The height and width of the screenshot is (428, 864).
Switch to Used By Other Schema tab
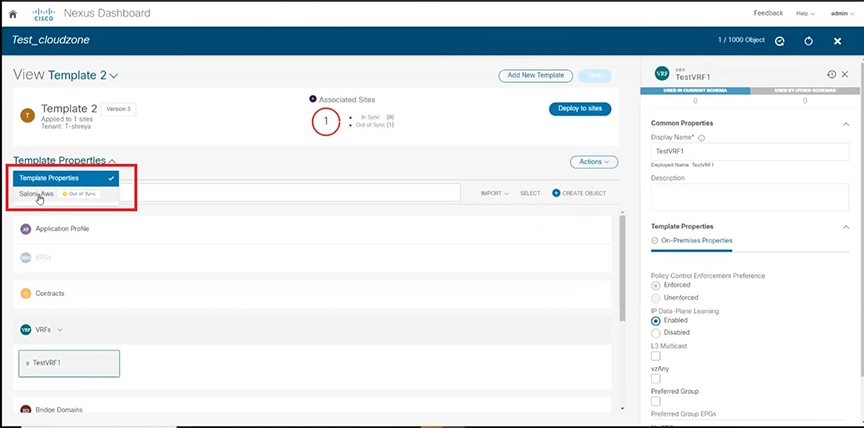pyautogui.click(x=805, y=90)
